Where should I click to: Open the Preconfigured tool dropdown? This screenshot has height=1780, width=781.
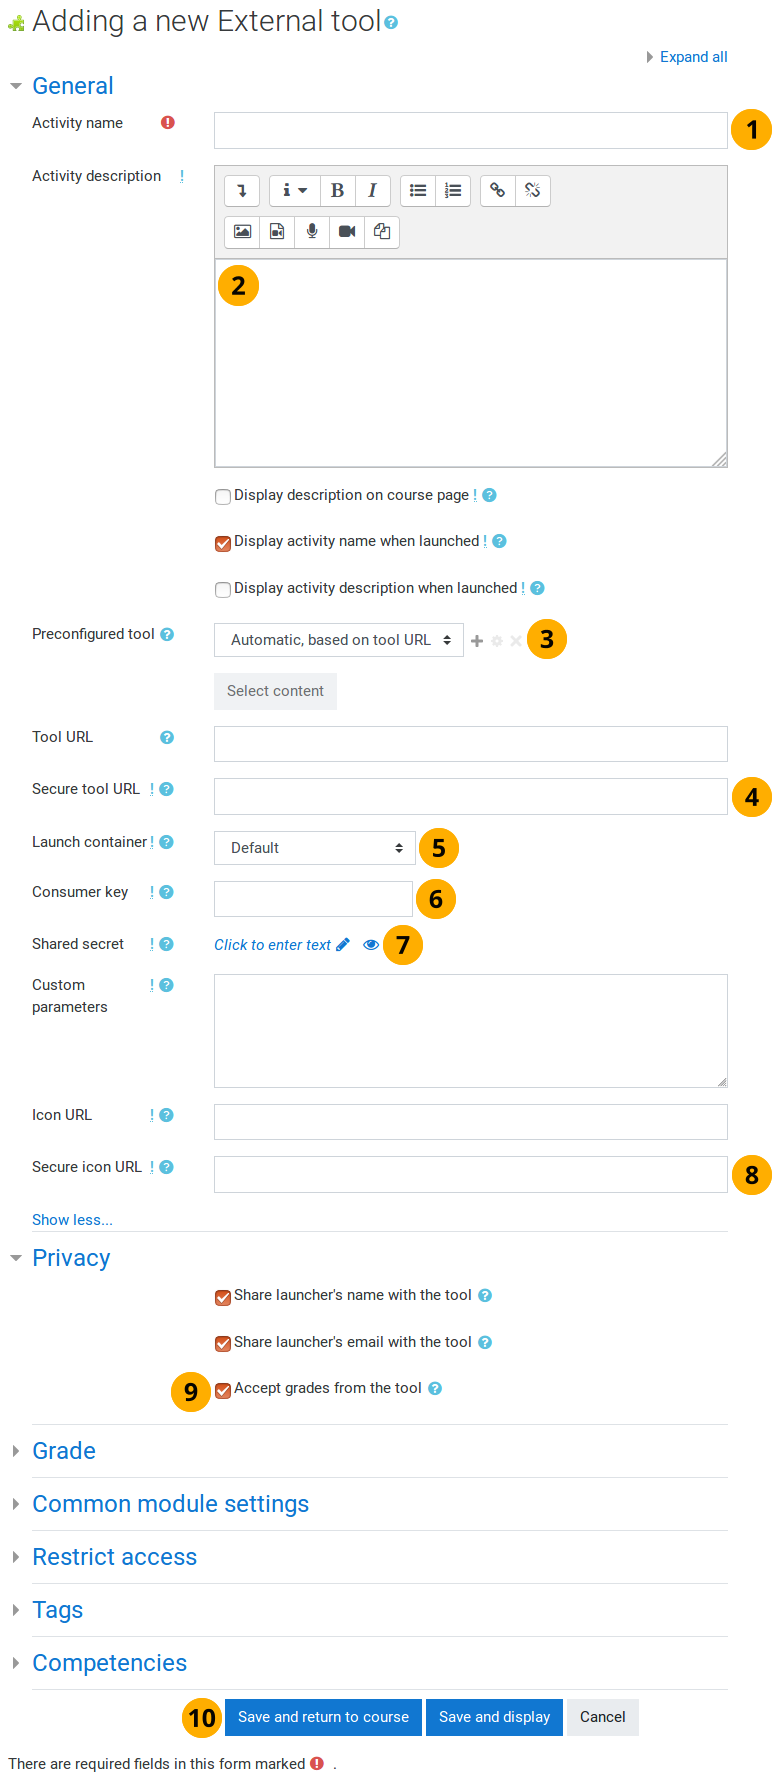click(x=338, y=640)
